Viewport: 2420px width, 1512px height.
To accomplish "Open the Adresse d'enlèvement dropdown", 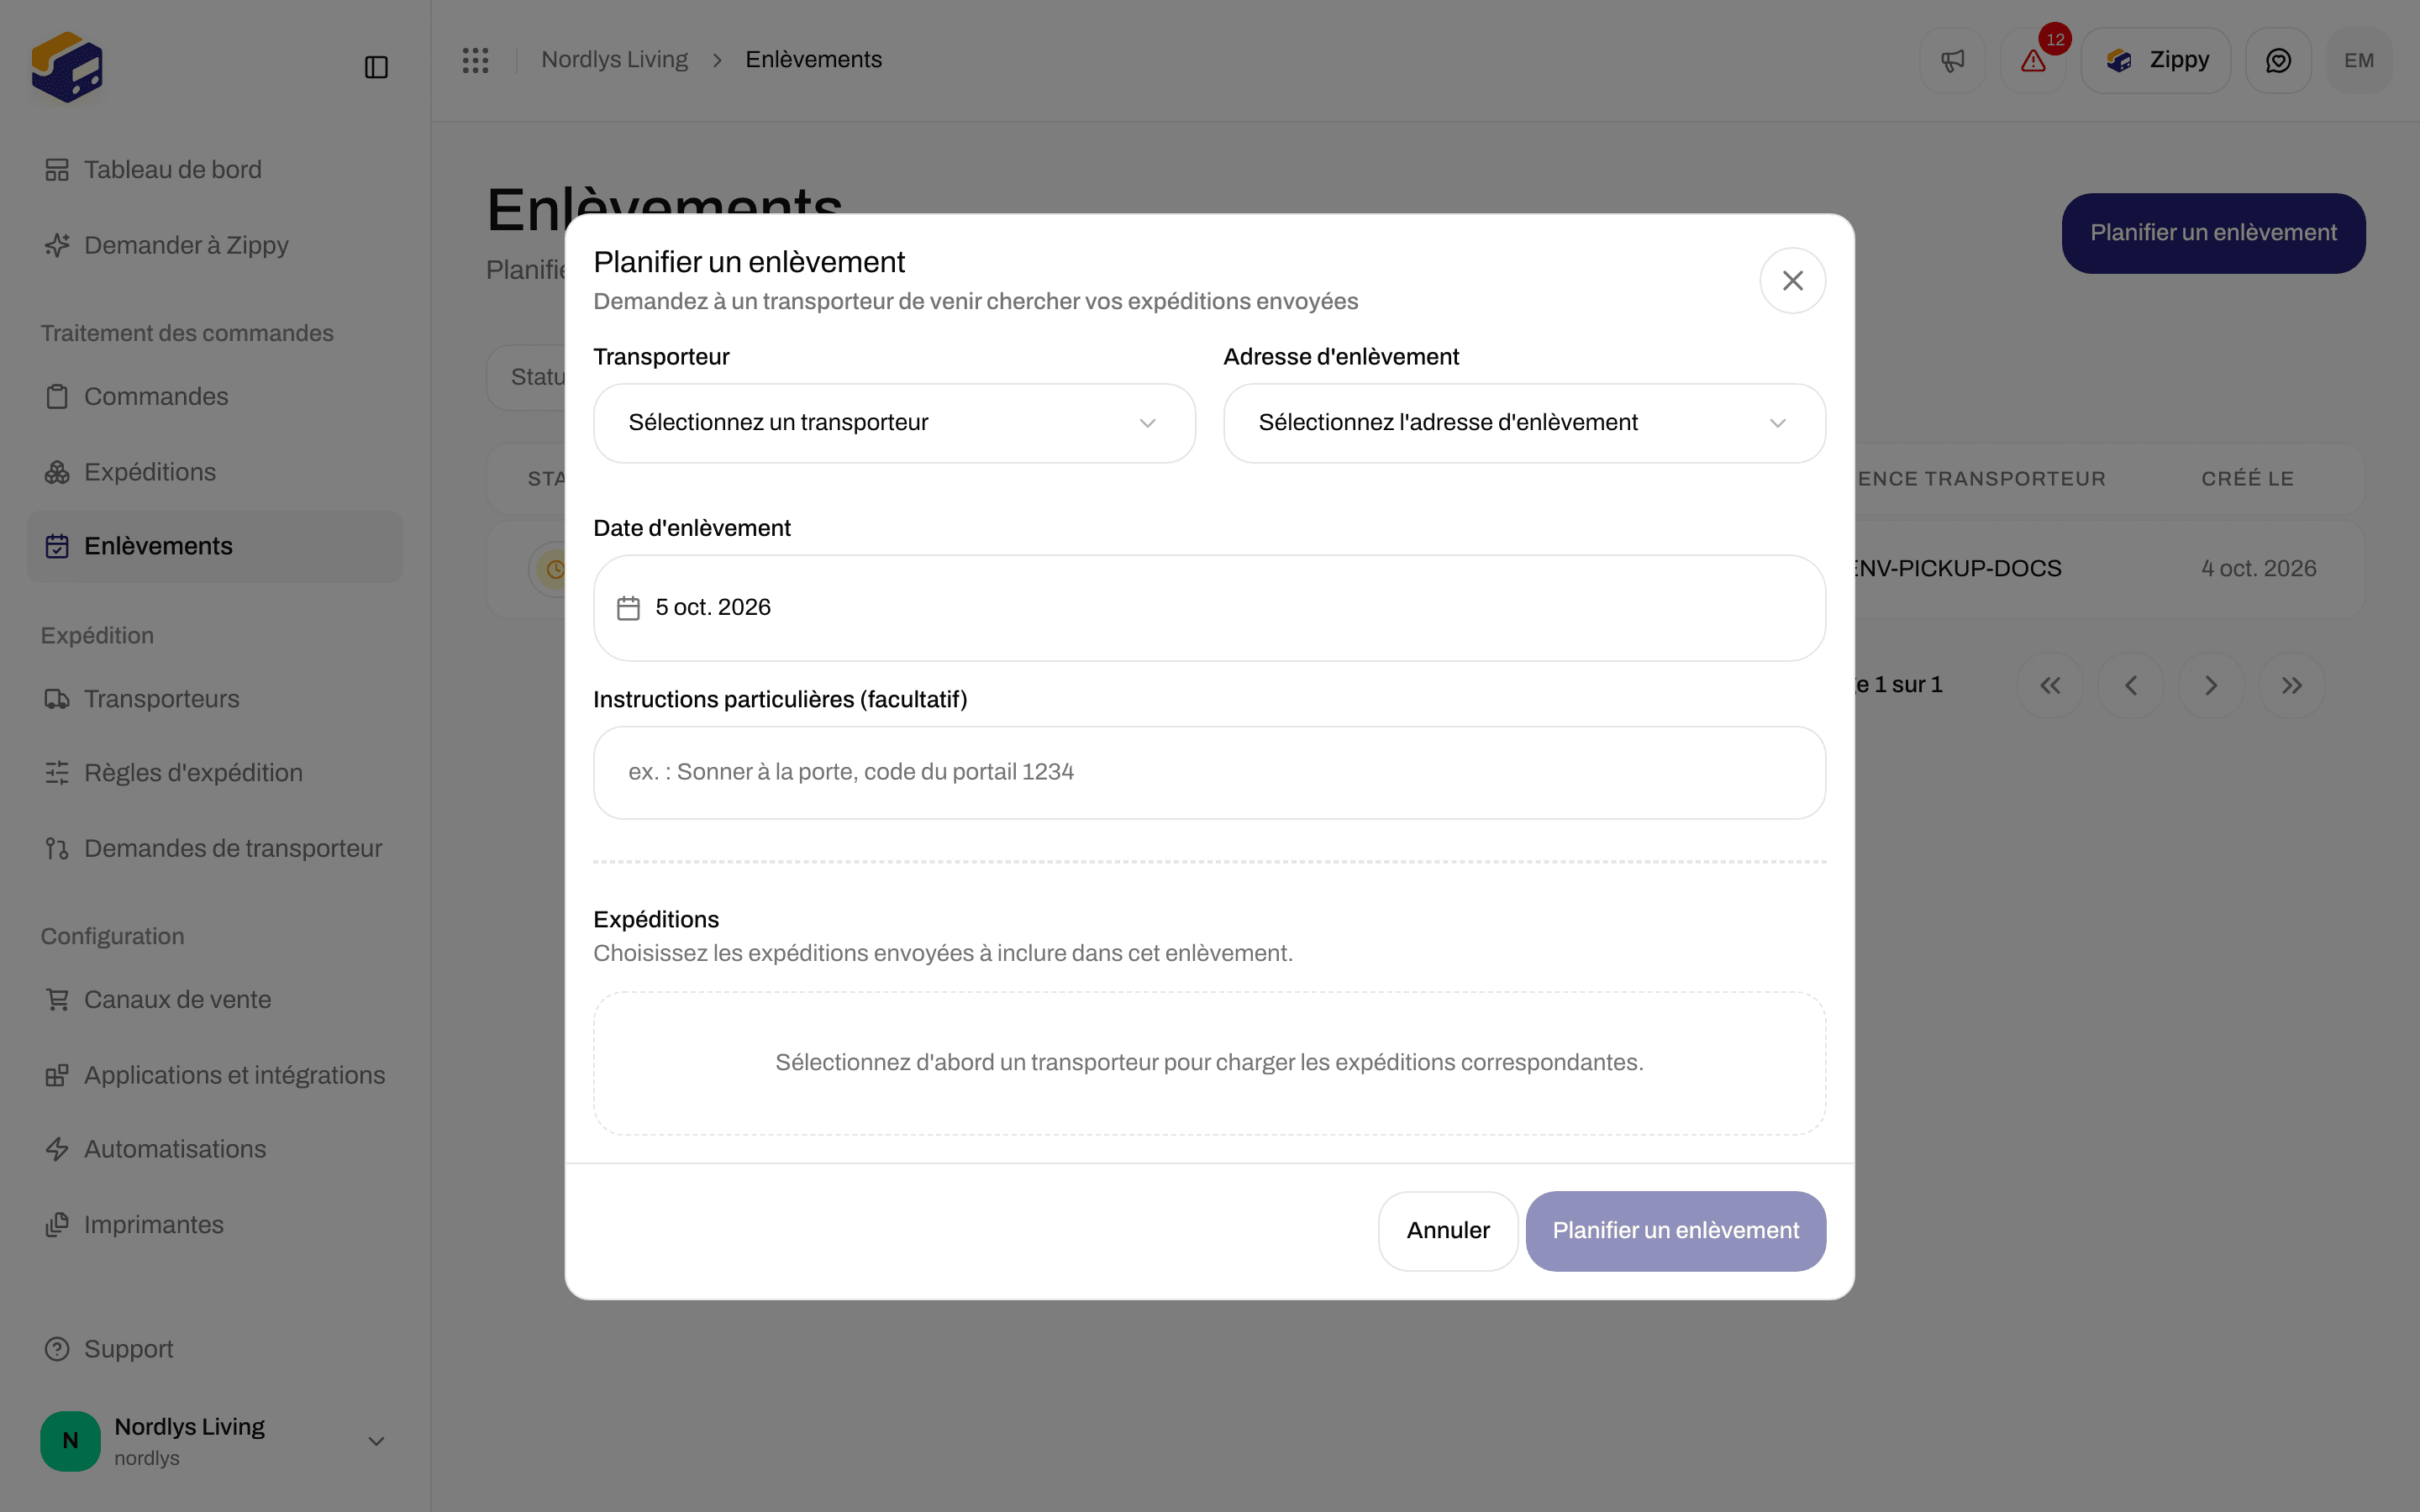I will pos(1524,423).
